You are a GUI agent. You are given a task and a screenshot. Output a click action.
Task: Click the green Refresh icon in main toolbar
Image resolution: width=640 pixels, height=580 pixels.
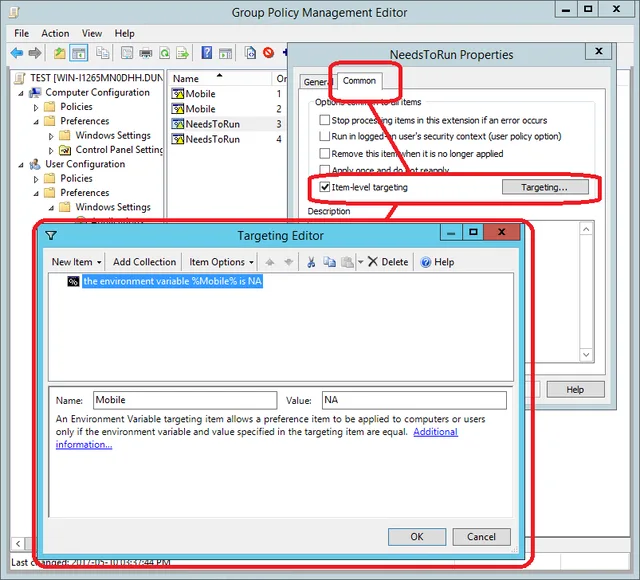pyautogui.click(x=164, y=53)
